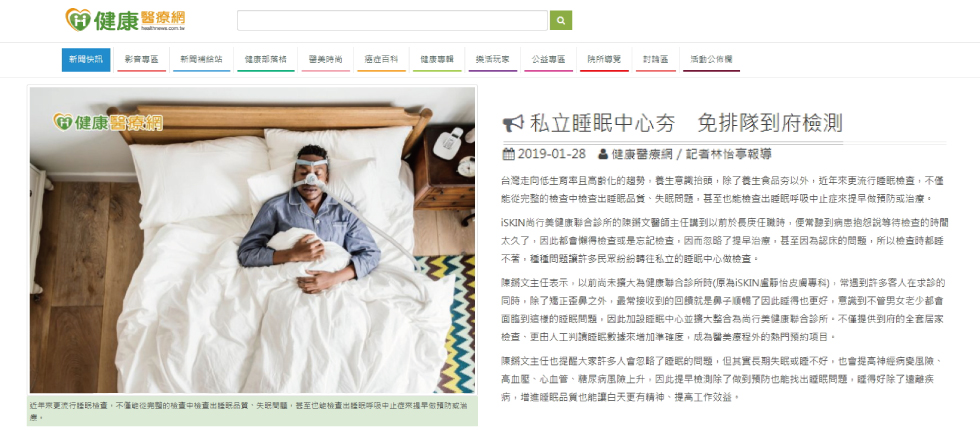
Task: Visit the 健康專輯 menu item
Action: click(437, 60)
